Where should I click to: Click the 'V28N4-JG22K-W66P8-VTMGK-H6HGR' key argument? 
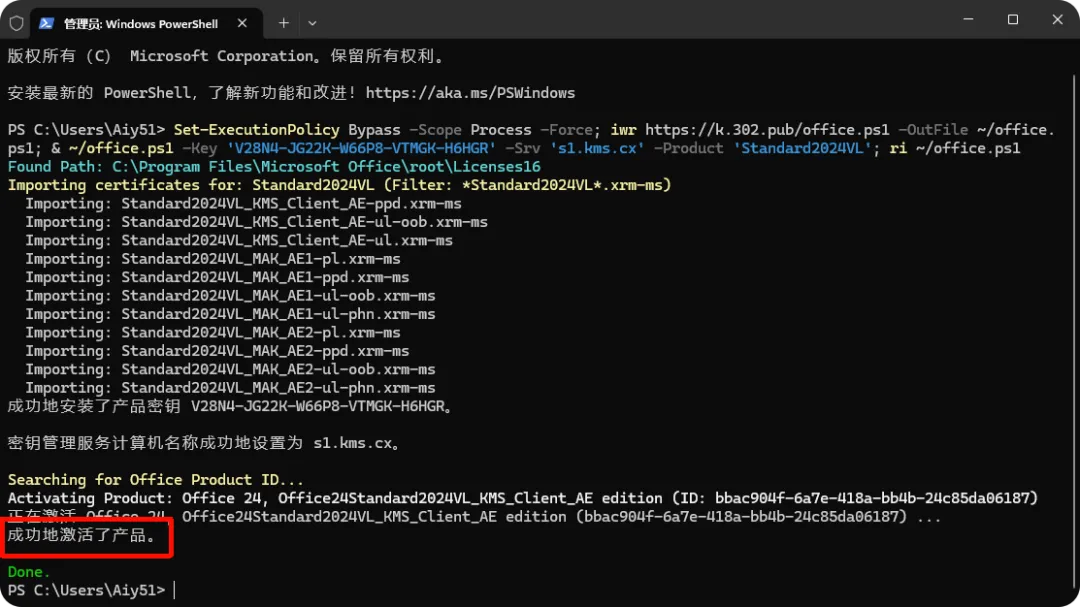coord(362,148)
